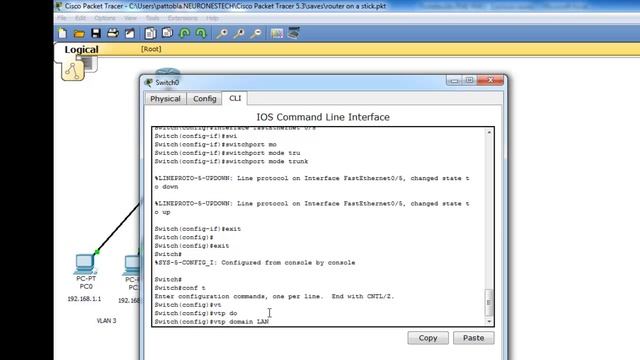The height and width of the screenshot is (360, 640).
Task: Open the Activity Wizard toolbar icon
Action: [x=129, y=33]
